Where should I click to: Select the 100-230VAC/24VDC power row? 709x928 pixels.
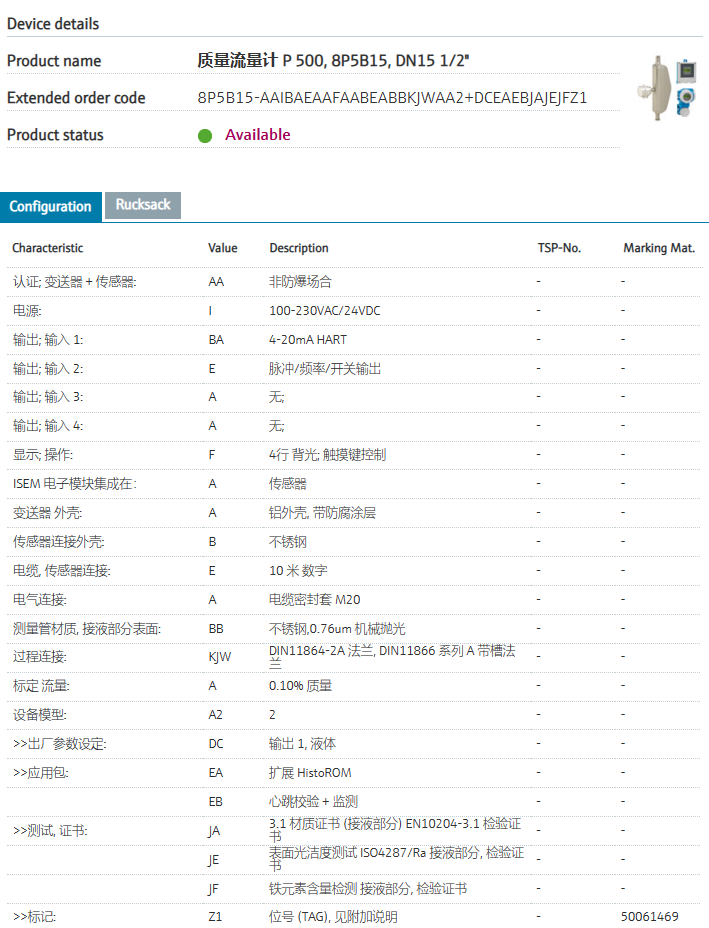[x=324, y=311]
